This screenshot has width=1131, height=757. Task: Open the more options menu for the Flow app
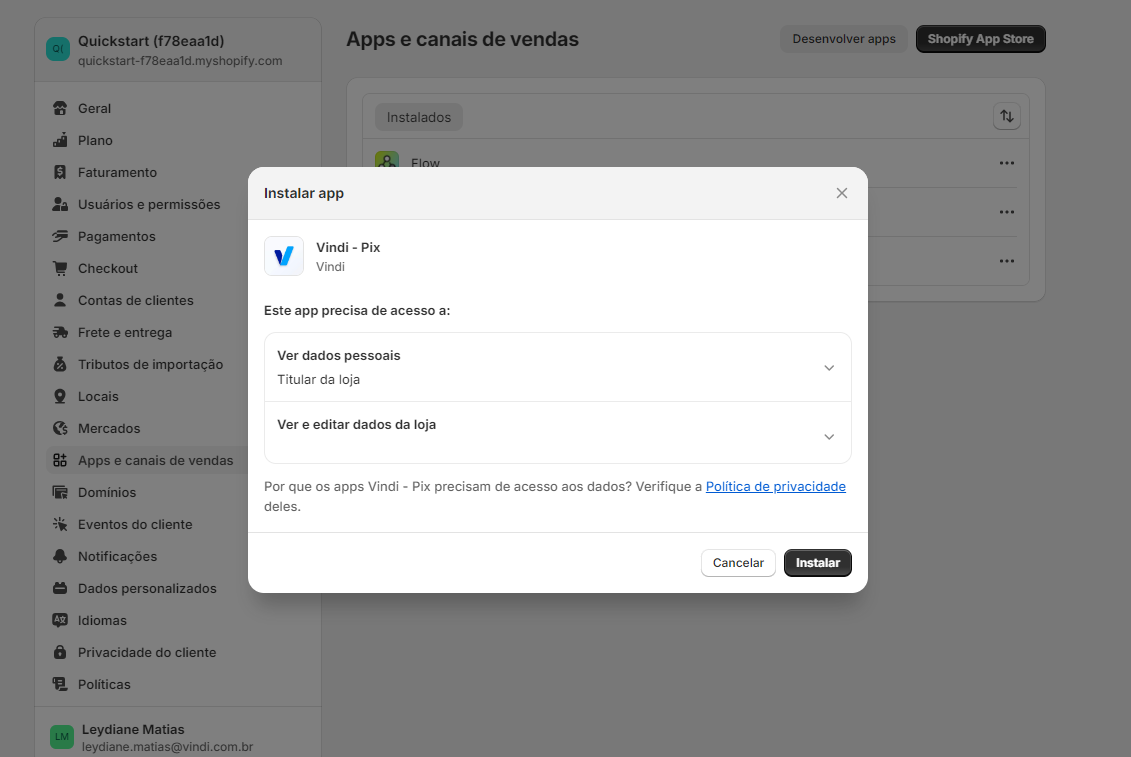pos(1006,163)
